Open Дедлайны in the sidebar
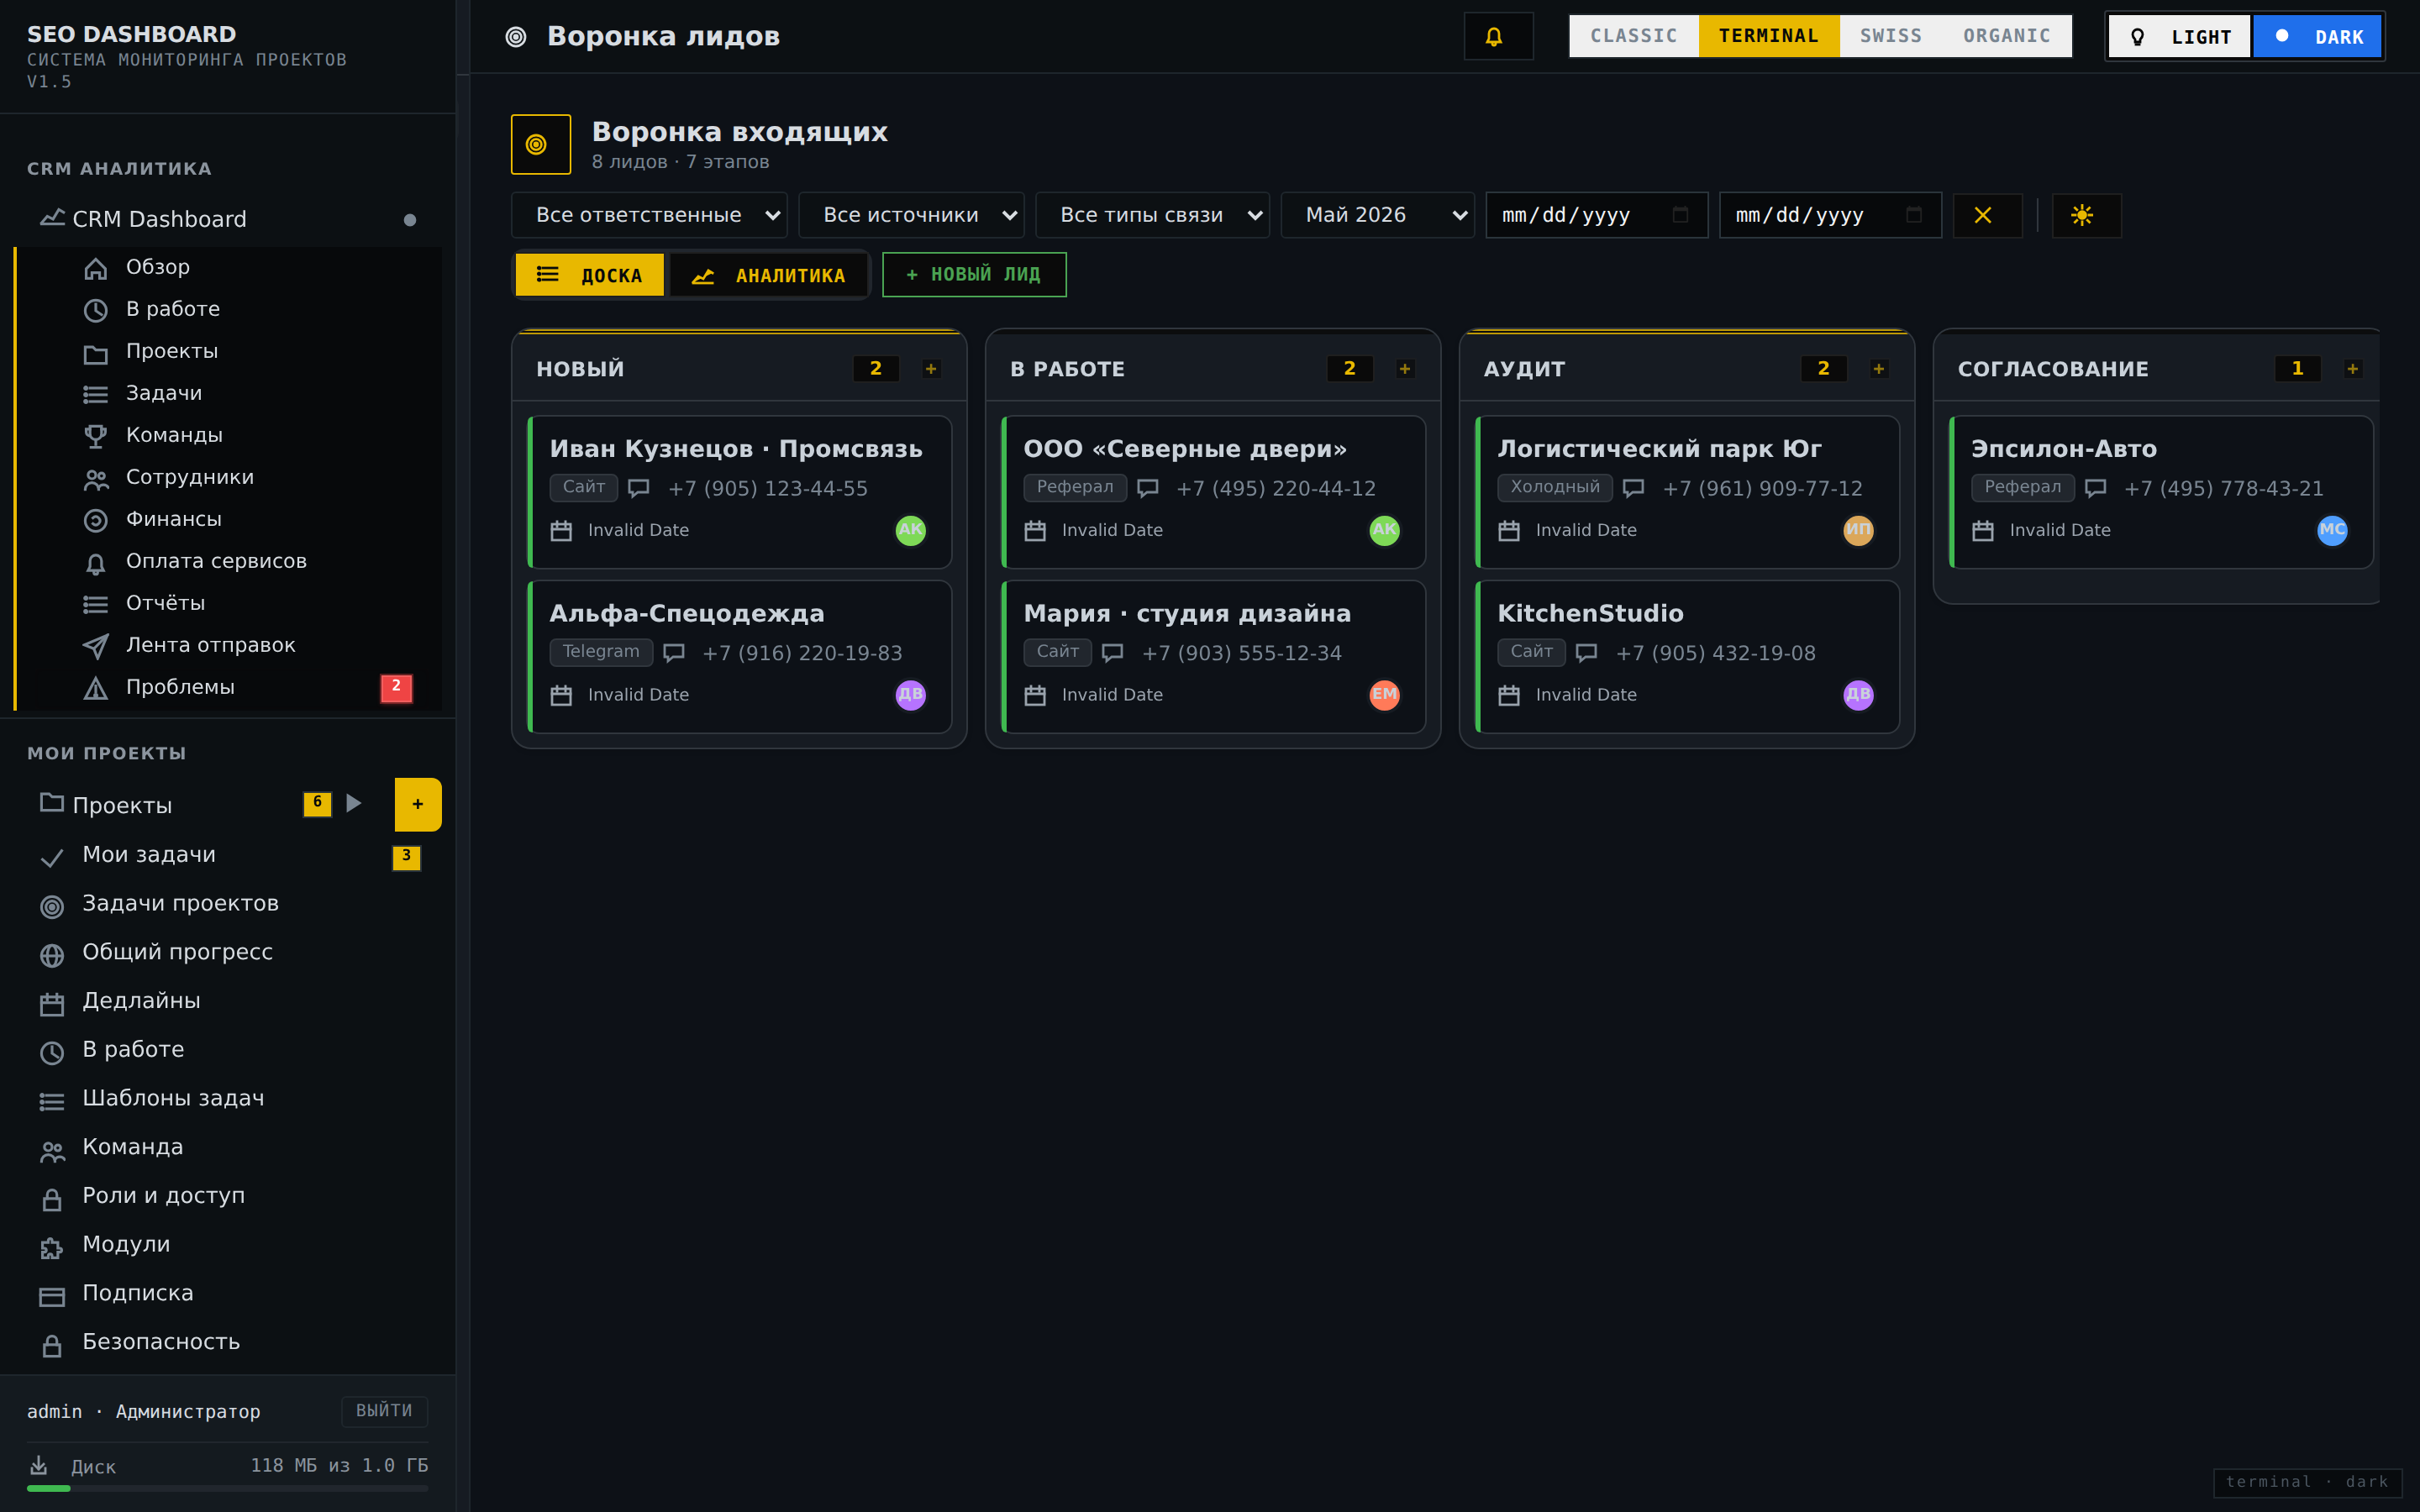2420x1512 pixels. (228, 1001)
